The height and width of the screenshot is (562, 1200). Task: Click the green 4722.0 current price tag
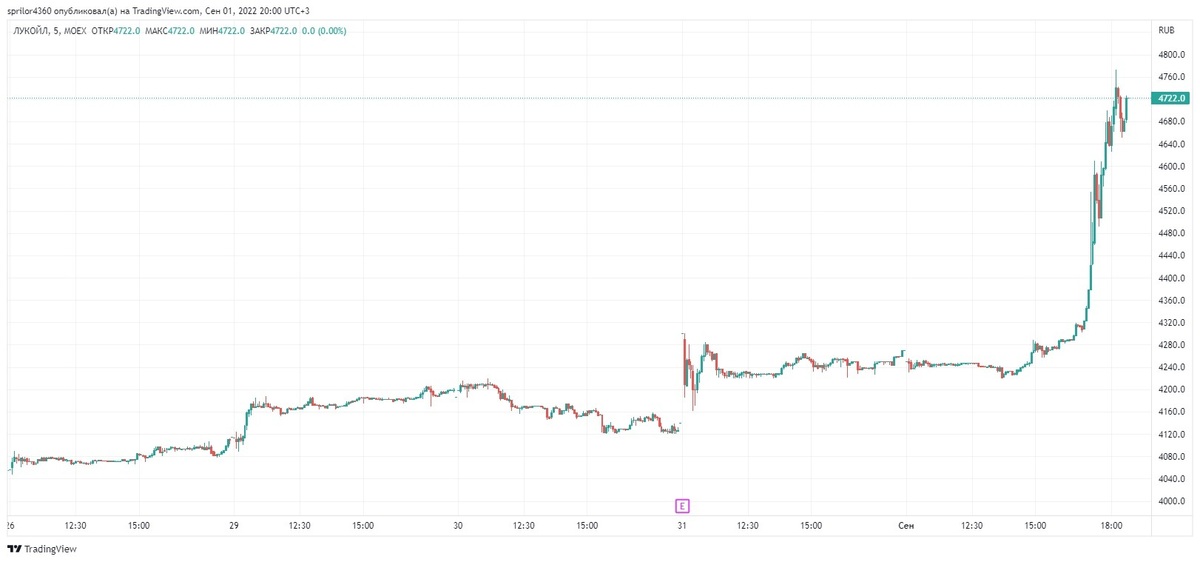[1169, 98]
